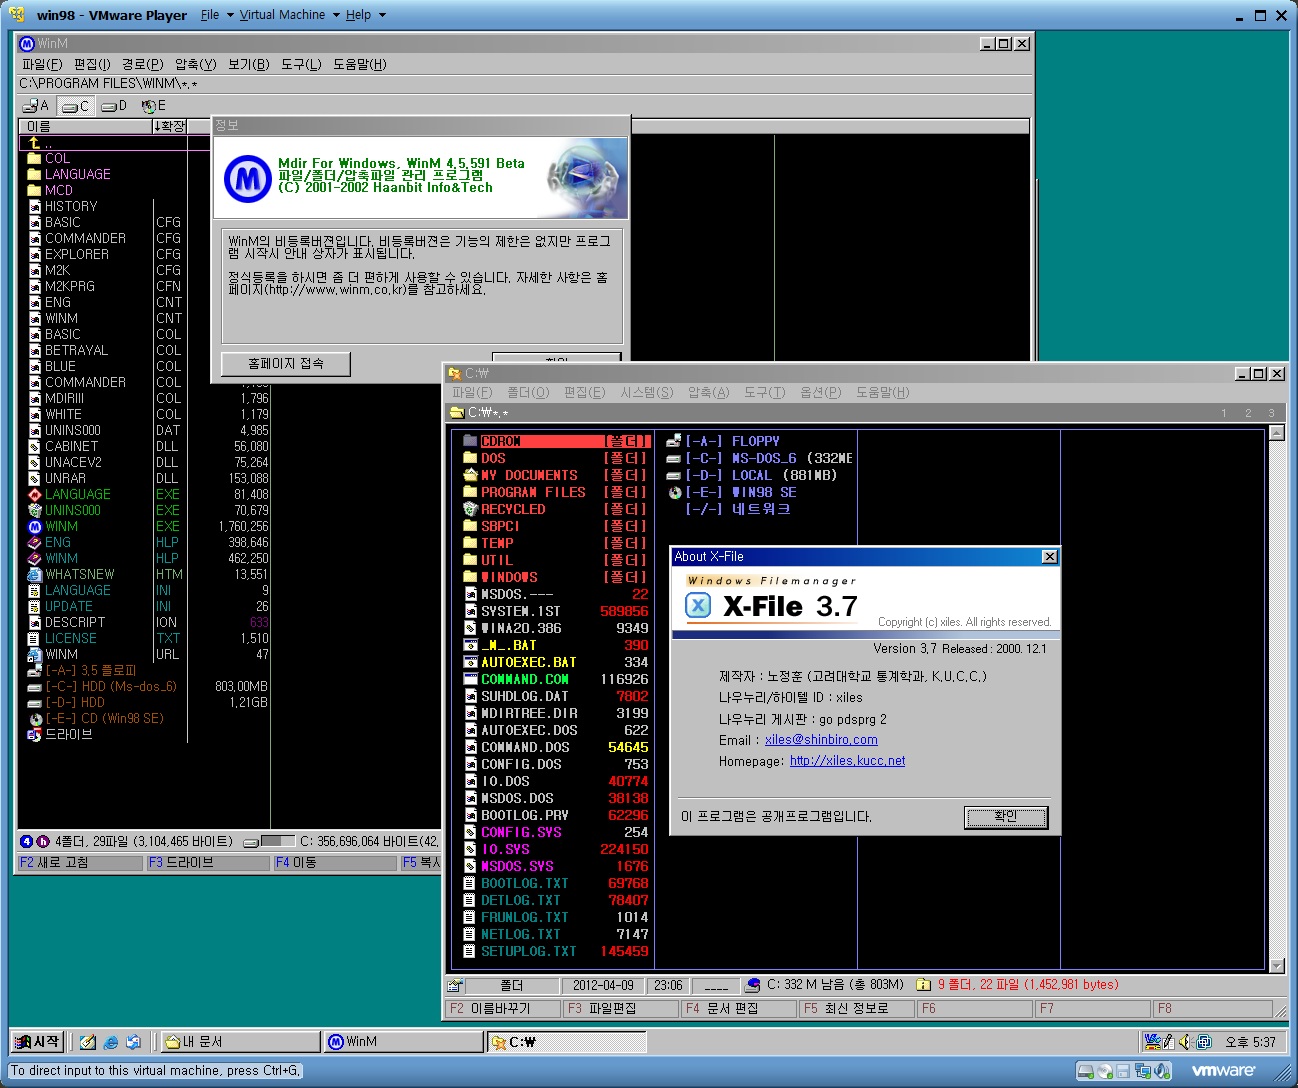Sort WinM list by 확장 column header
Screen dimensions: 1298x1088
pyautogui.click(x=169, y=126)
